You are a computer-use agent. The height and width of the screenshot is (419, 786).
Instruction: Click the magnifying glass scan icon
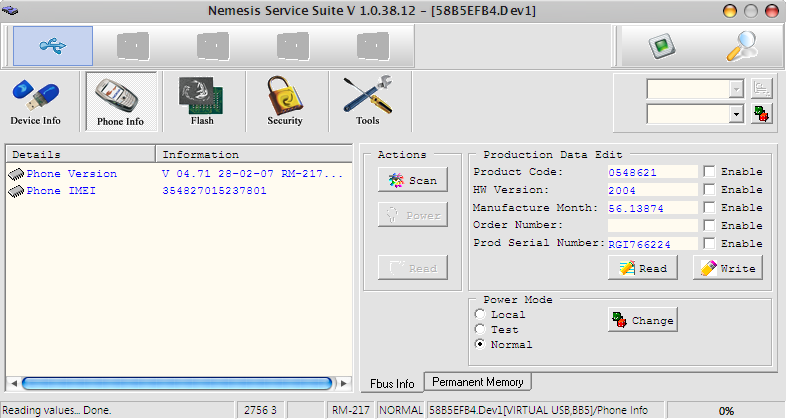742,46
